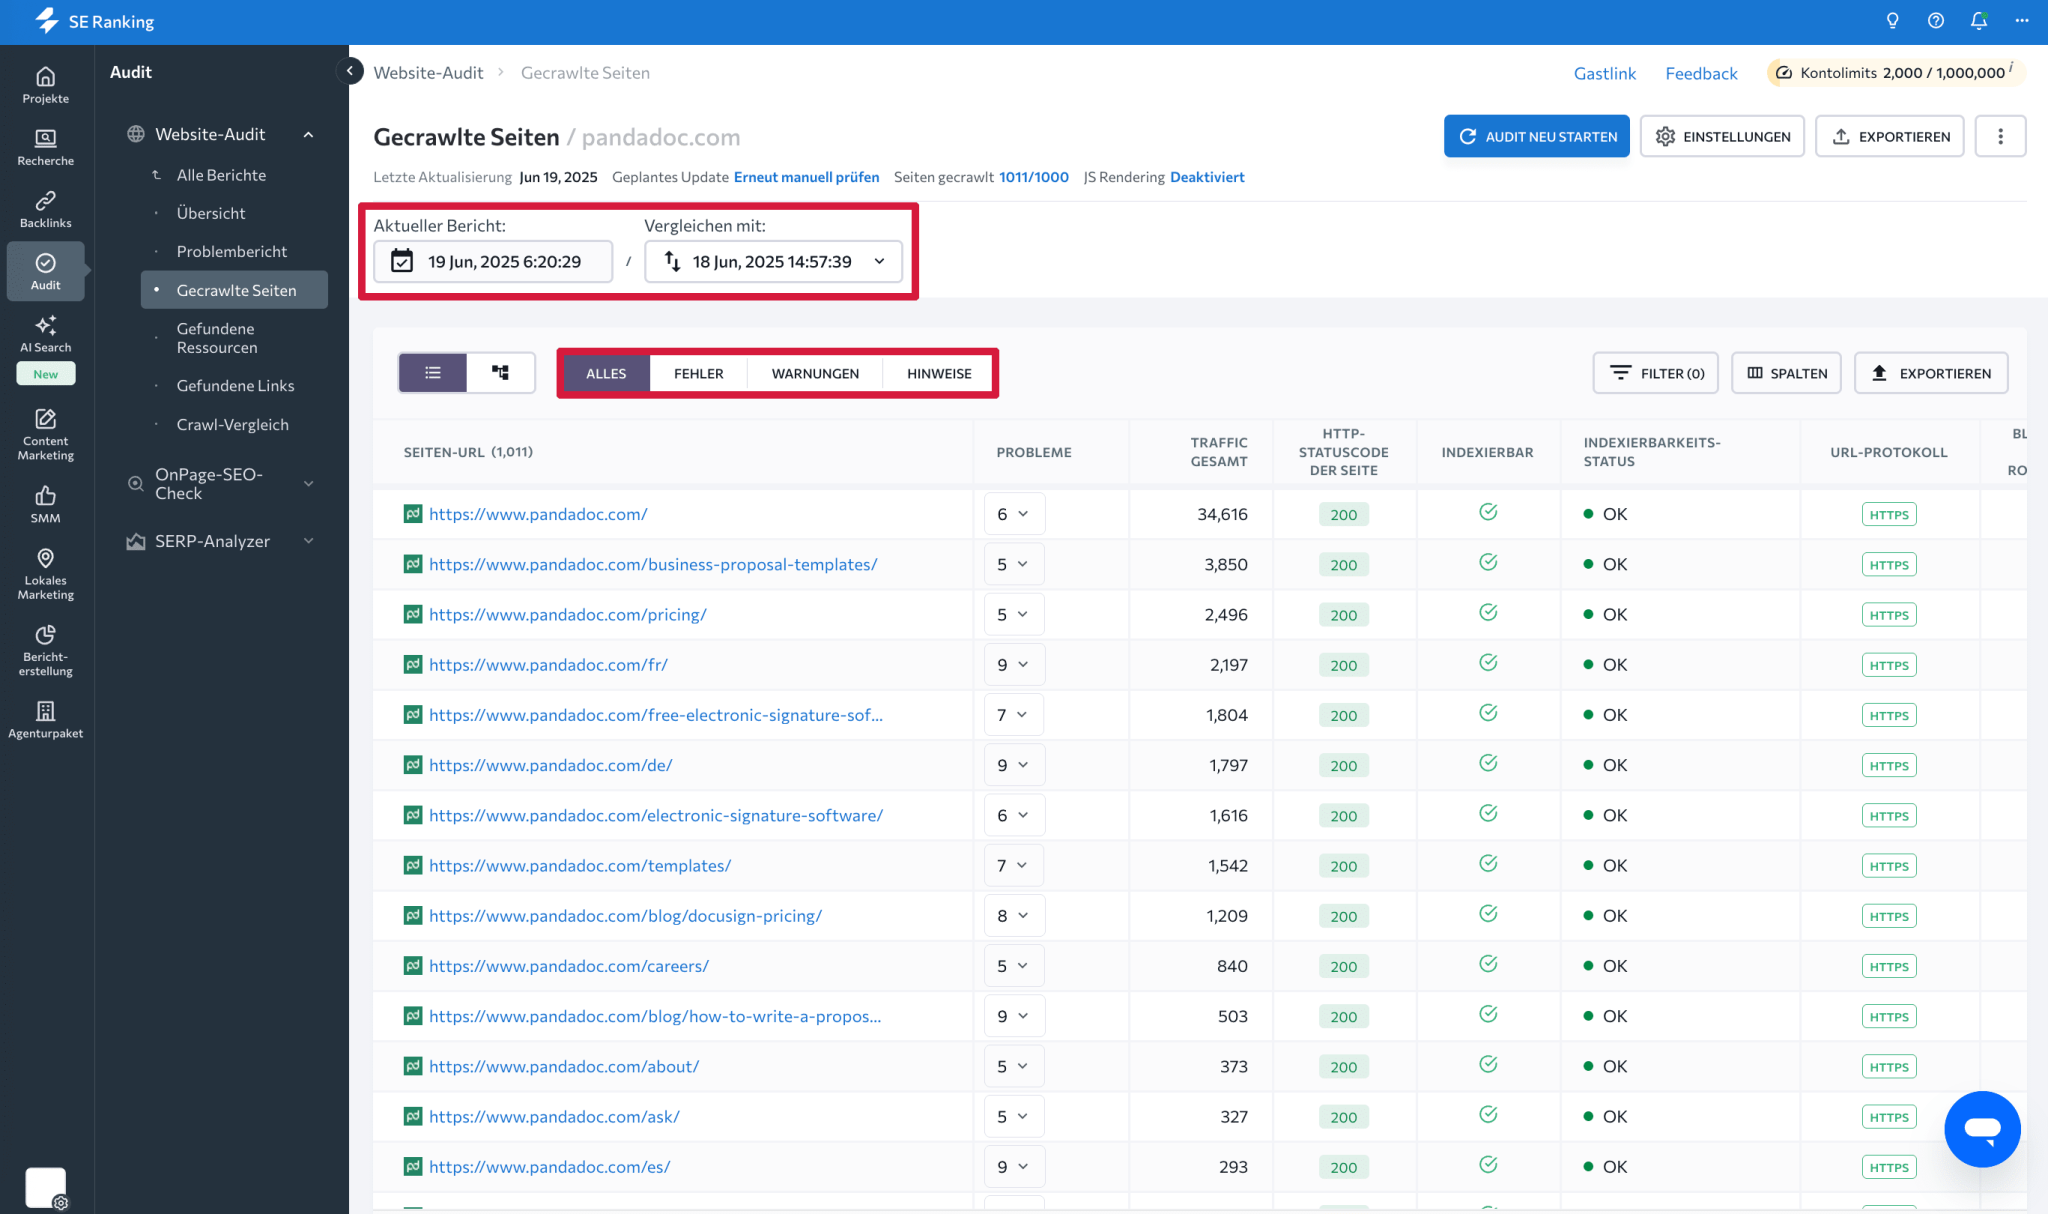Open the Backlinks section in sidebar
The image size is (2048, 1214).
pos(45,210)
